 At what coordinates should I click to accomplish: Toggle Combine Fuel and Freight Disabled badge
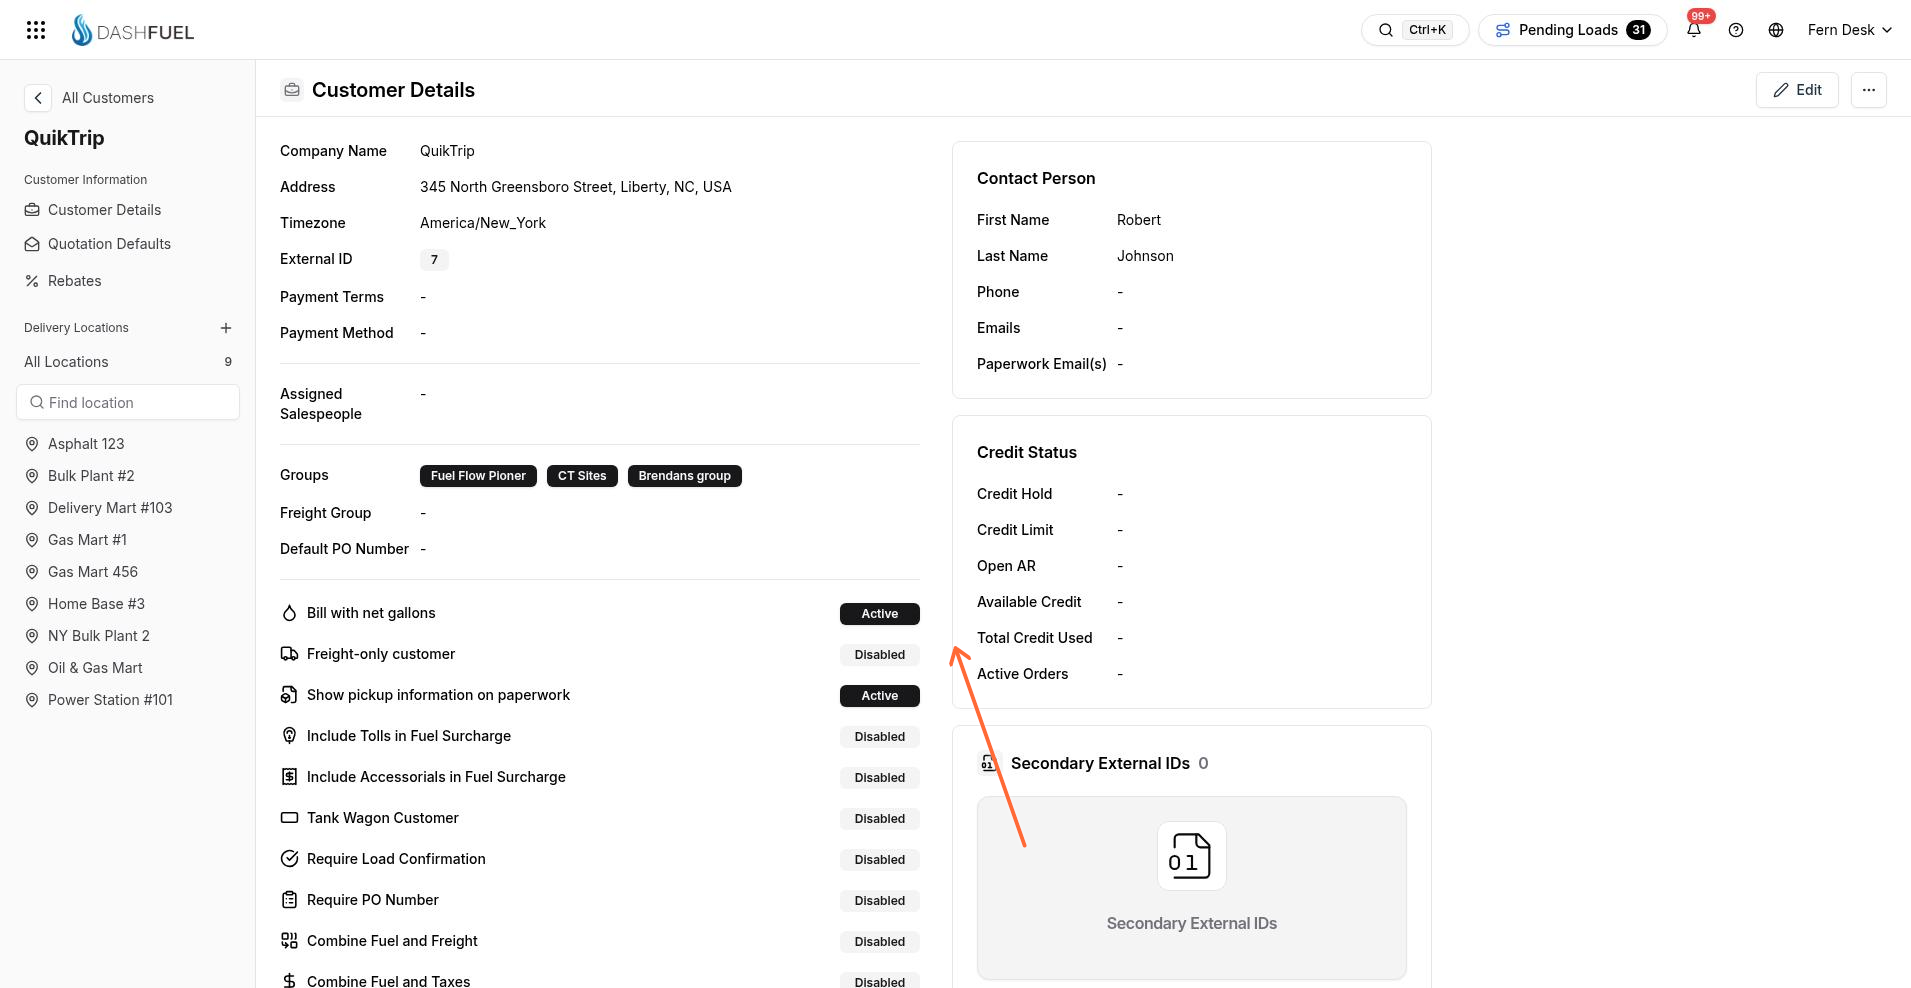879,942
